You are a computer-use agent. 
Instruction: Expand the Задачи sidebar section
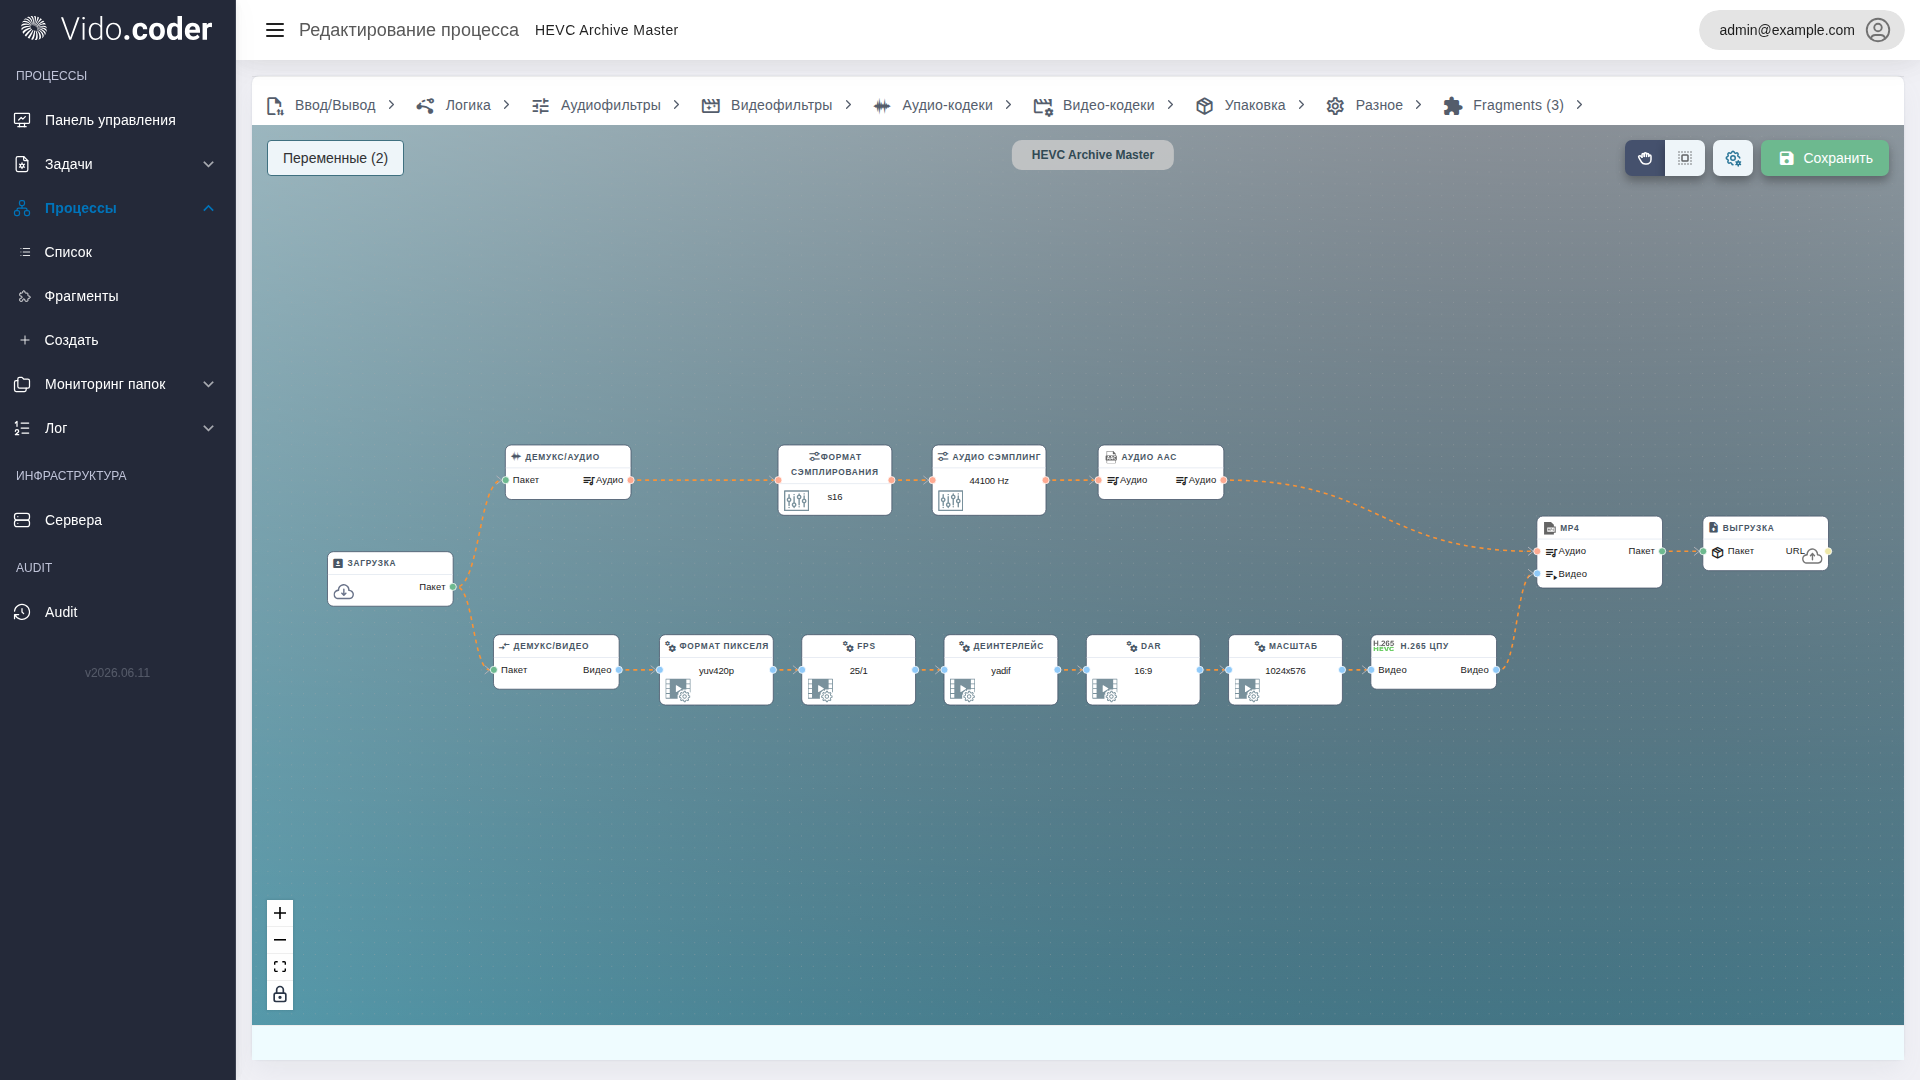[x=118, y=164]
